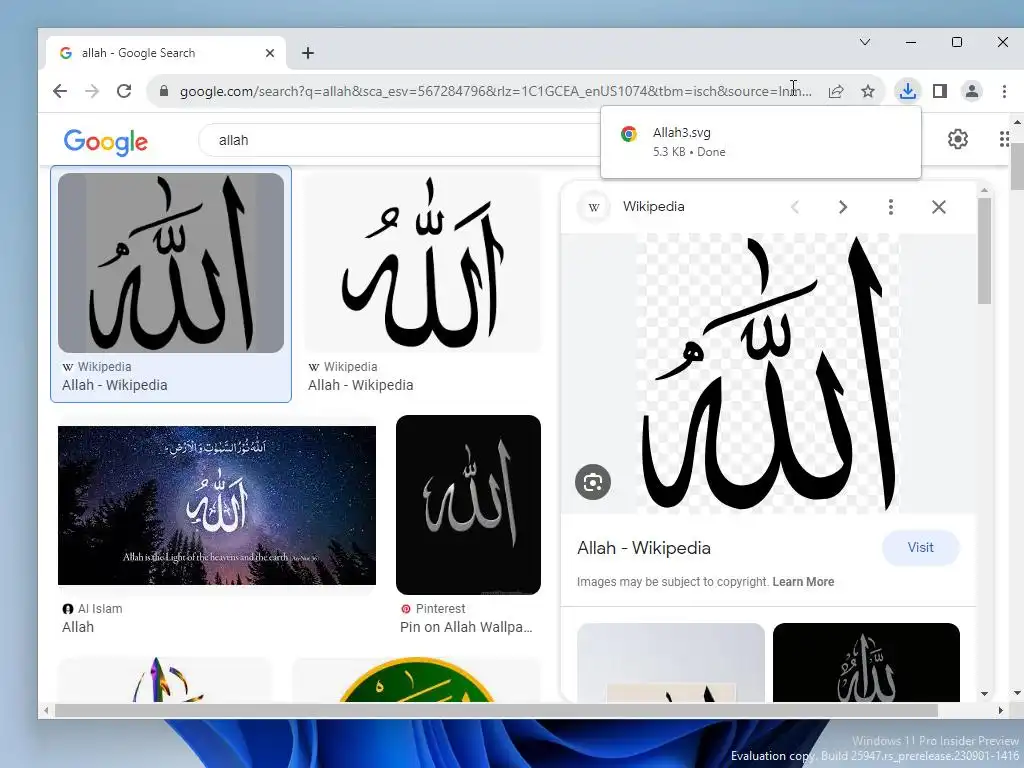
Task: Close the image preview panel
Action: tap(938, 207)
